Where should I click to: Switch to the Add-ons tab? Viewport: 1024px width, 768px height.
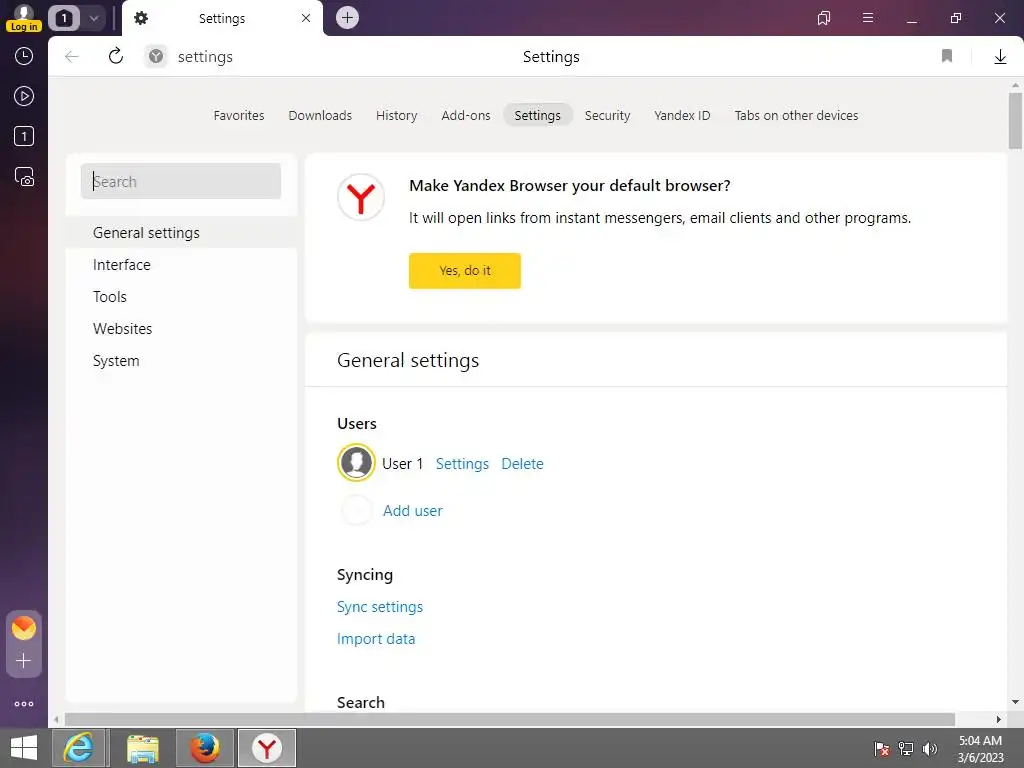(x=466, y=116)
